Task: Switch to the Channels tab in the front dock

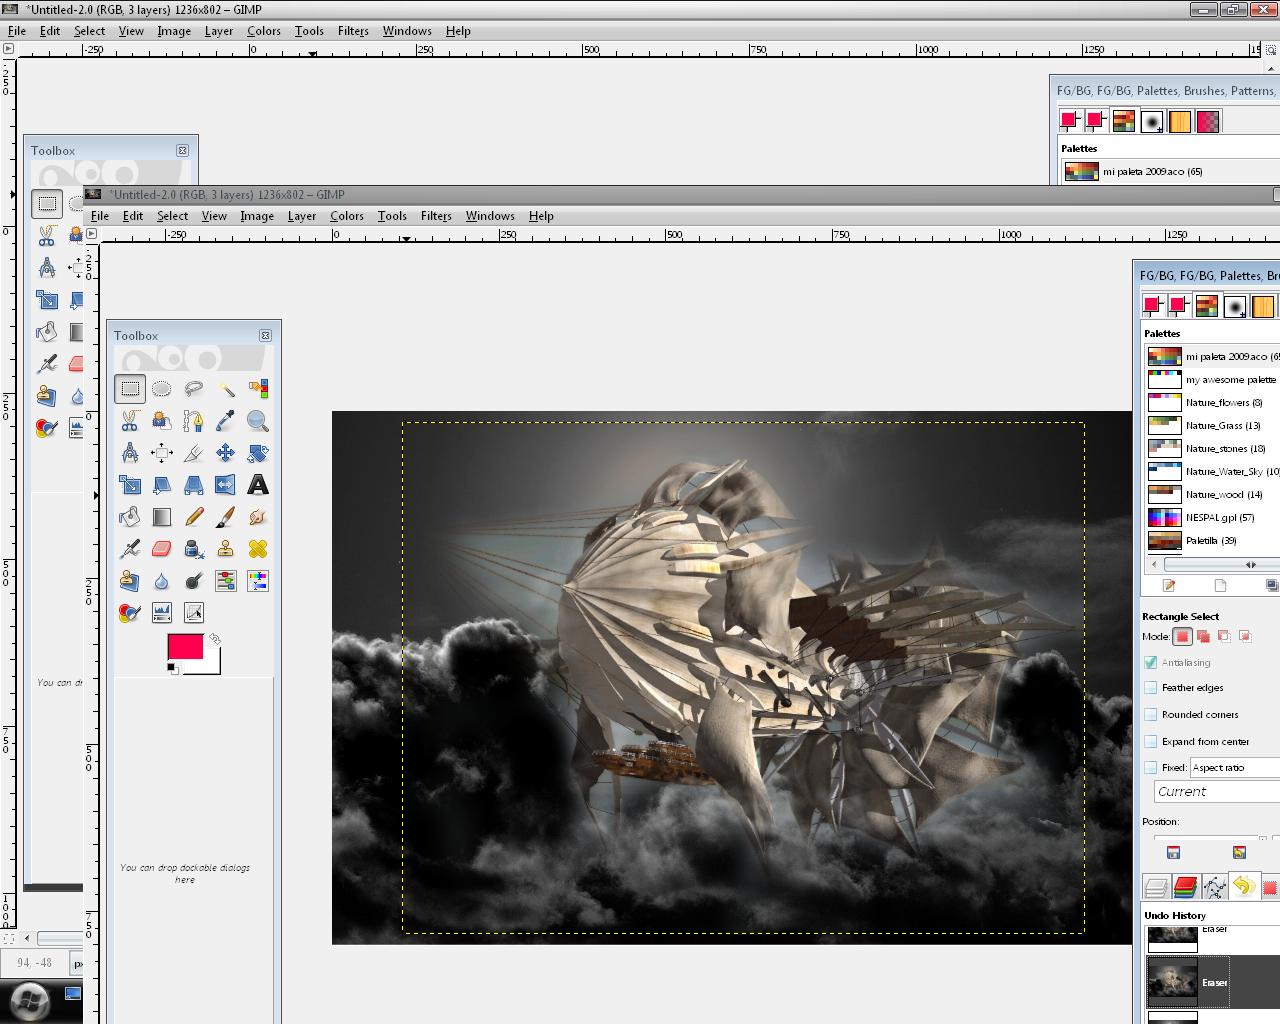Action: point(1186,887)
